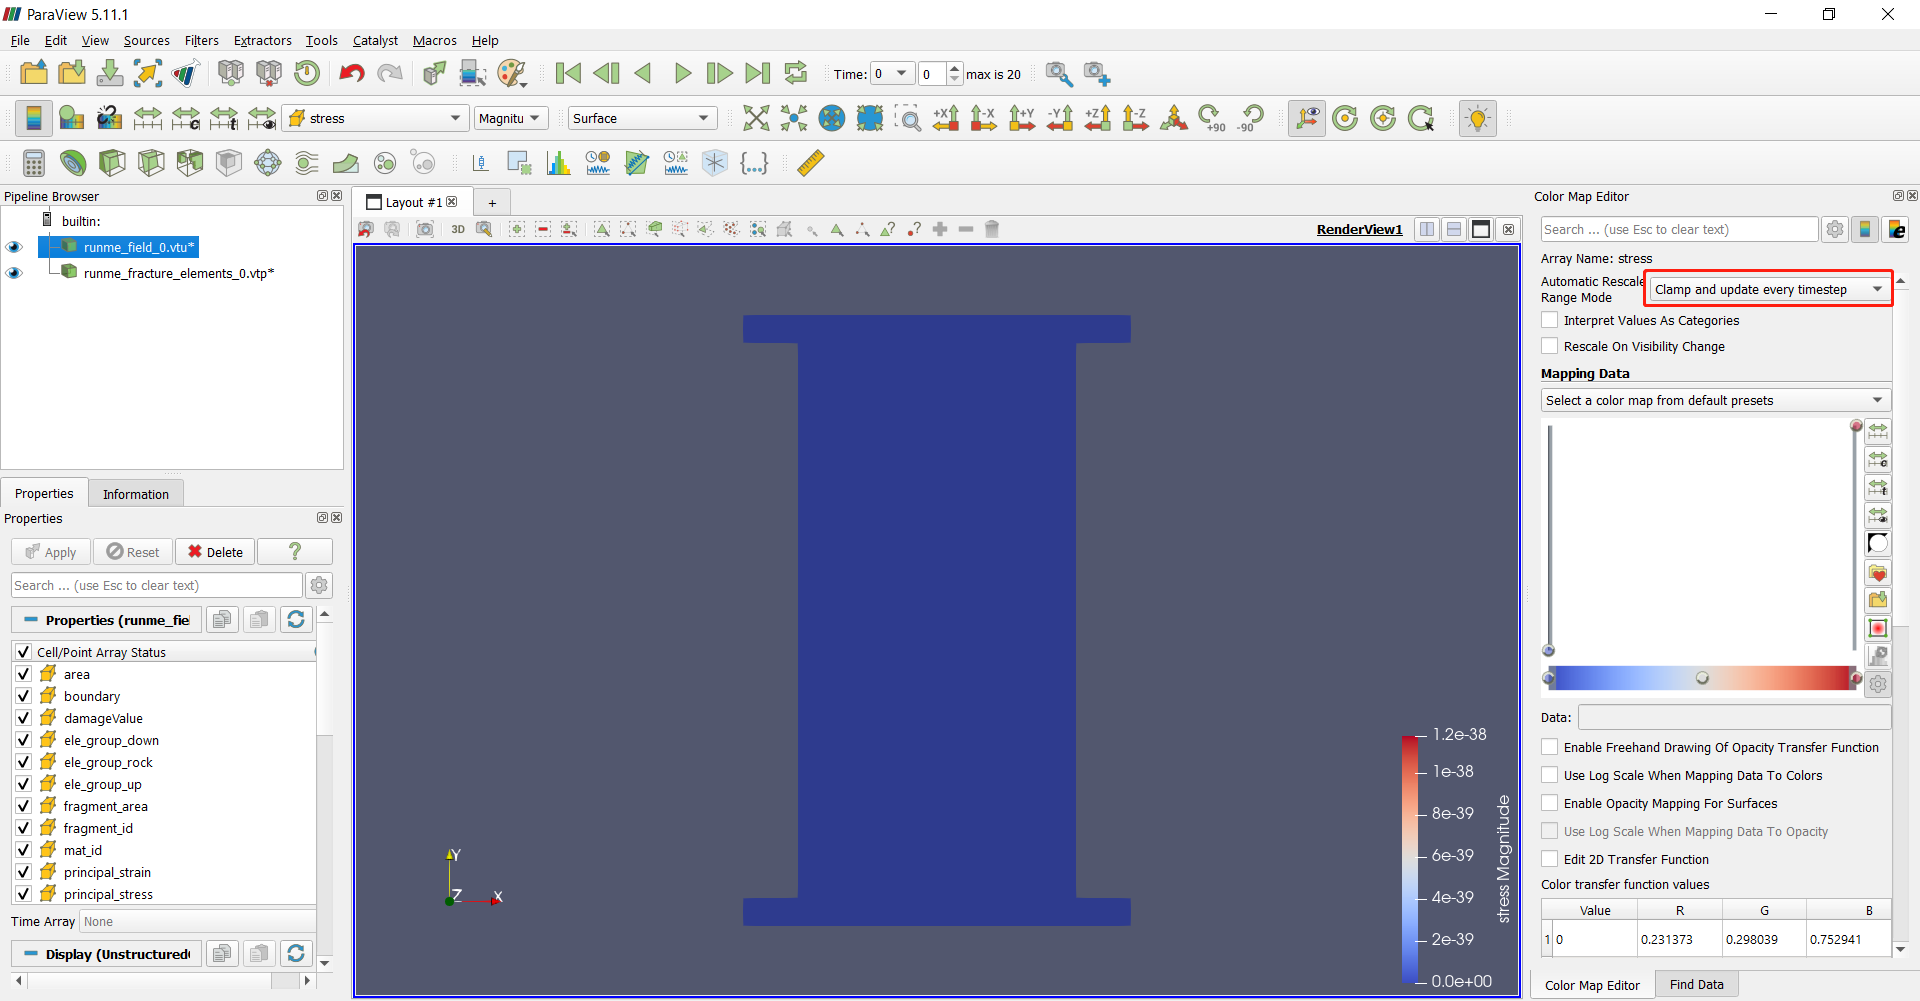
Task: Open the Filters menu
Action: point(201,41)
